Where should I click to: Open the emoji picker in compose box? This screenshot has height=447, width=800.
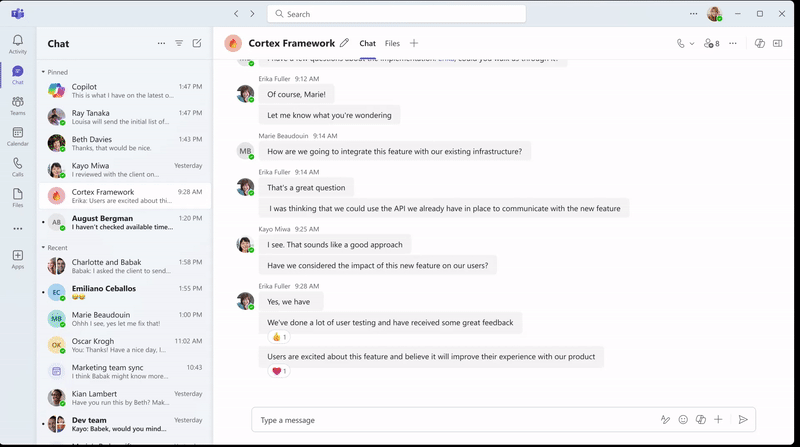tap(683, 420)
